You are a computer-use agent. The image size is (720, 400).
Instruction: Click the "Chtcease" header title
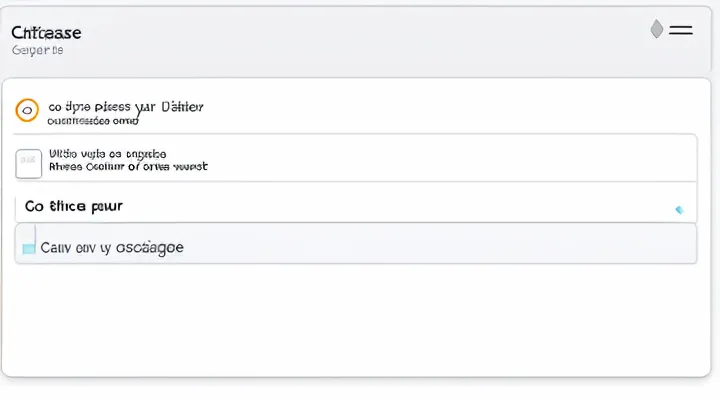point(46,32)
